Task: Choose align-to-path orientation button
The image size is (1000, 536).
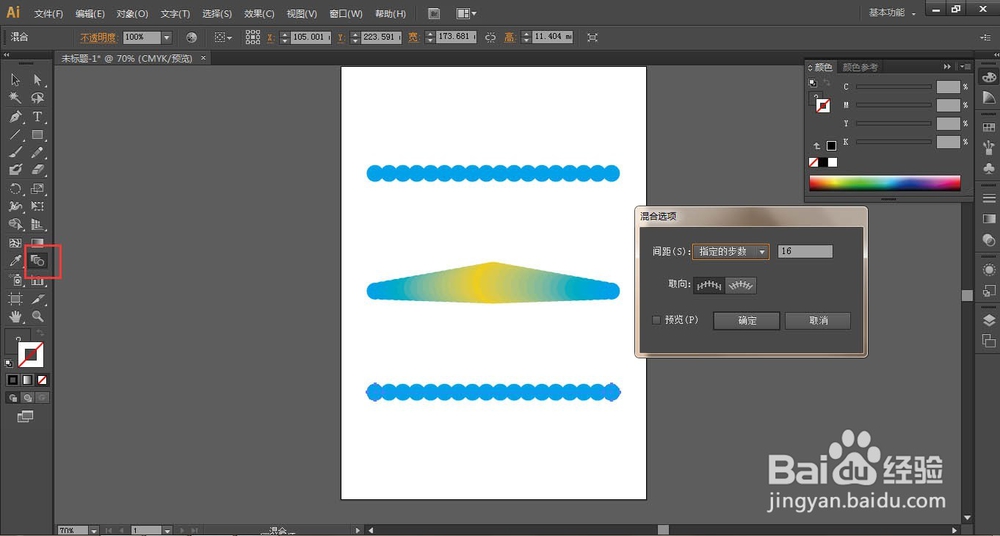Action: point(740,285)
